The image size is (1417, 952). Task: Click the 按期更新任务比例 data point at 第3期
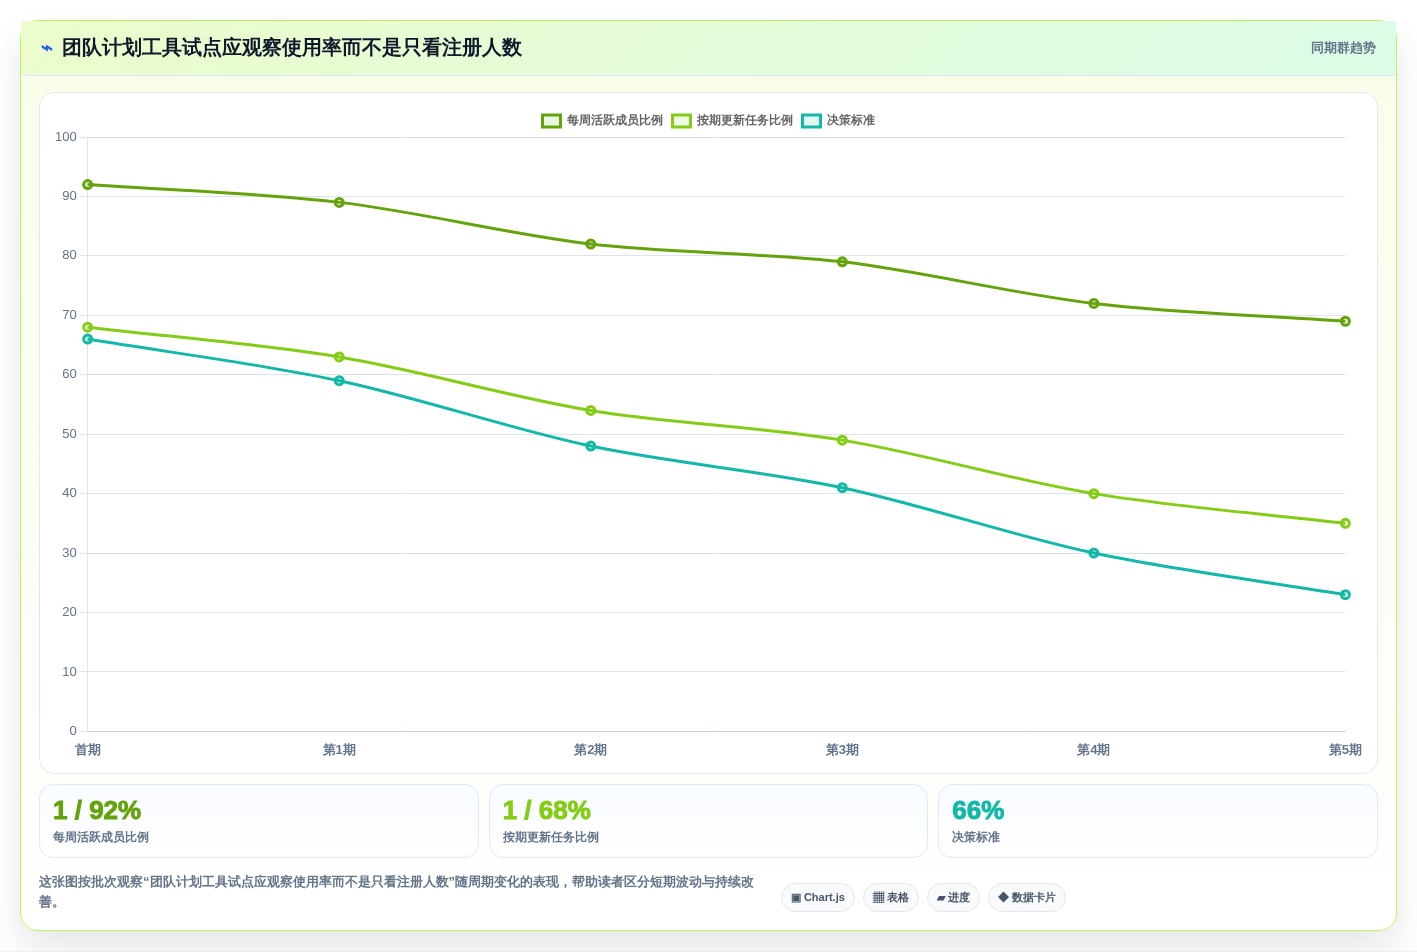[842, 440]
